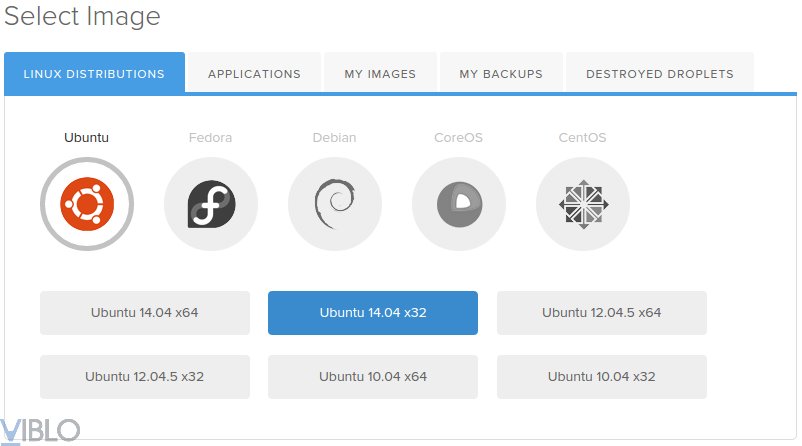Click the Debian text label

click(334, 138)
